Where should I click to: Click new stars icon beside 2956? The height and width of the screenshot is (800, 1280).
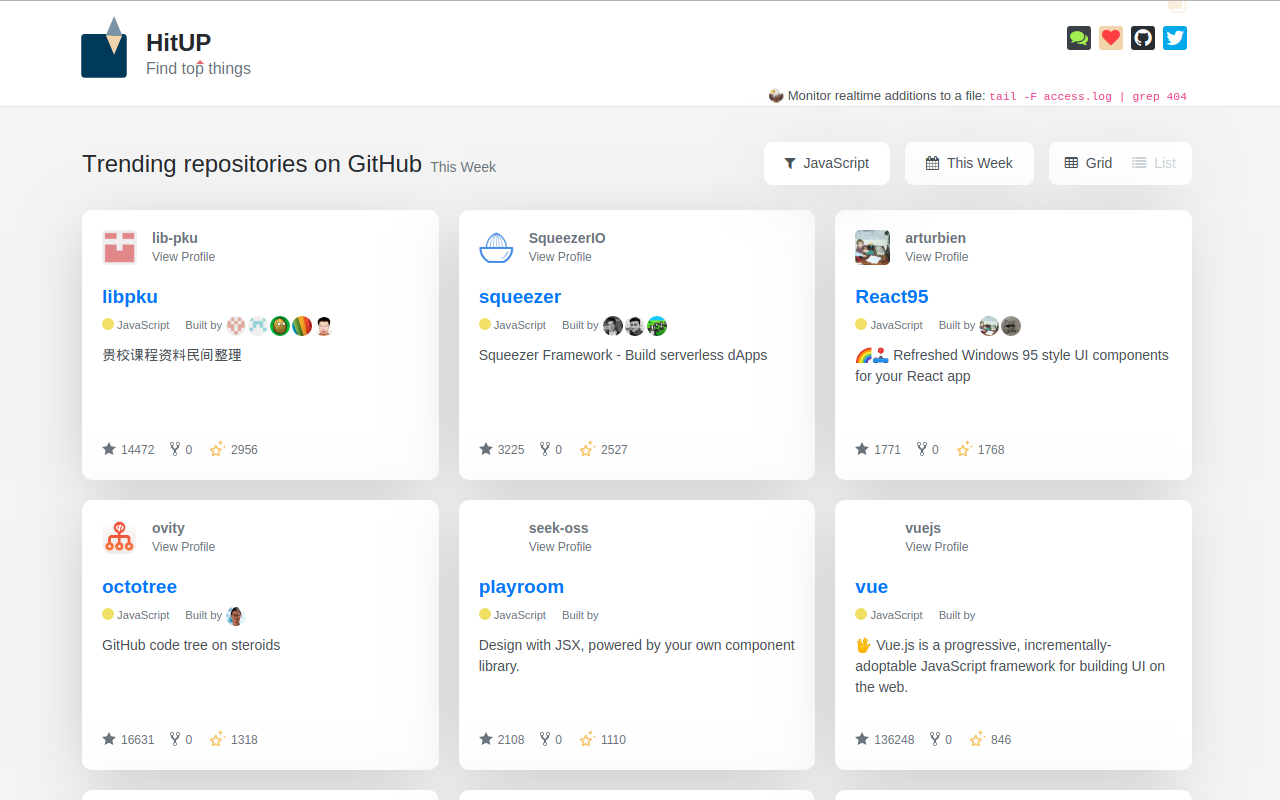[x=217, y=449]
